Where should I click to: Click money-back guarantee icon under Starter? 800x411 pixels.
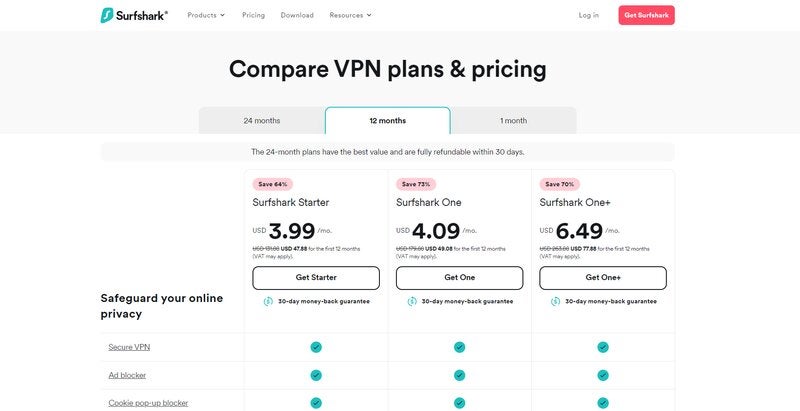click(269, 301)
